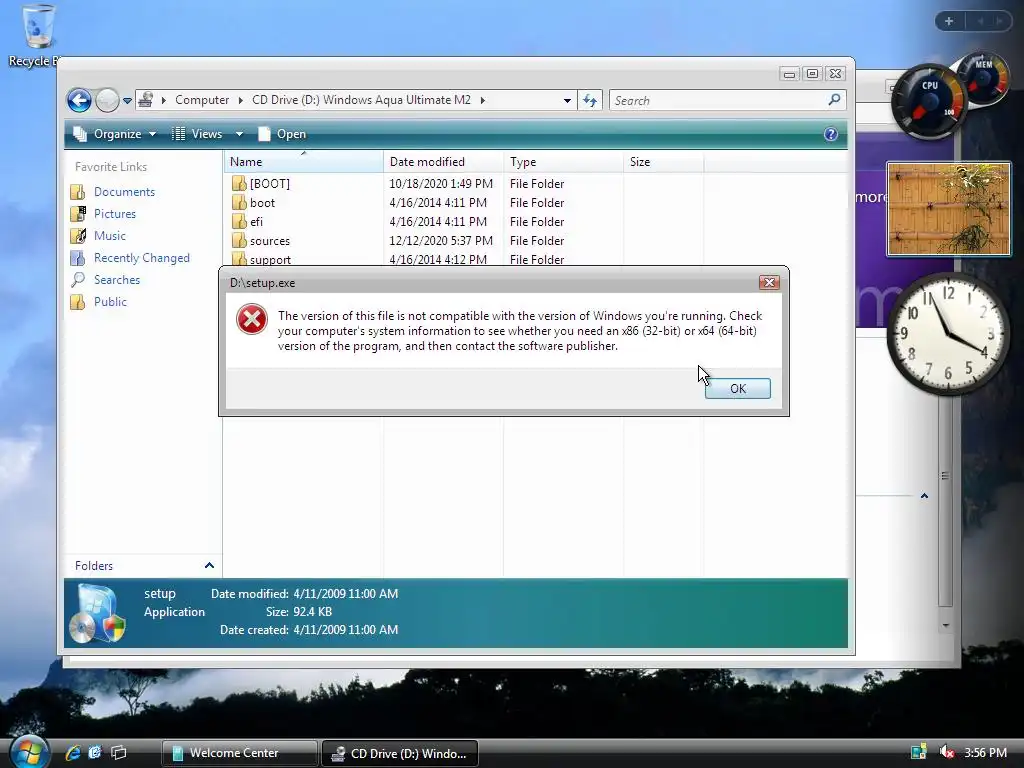Open Explorer Help question mark icon
The image size is (1024, 768).
click(x=830, y=134)
